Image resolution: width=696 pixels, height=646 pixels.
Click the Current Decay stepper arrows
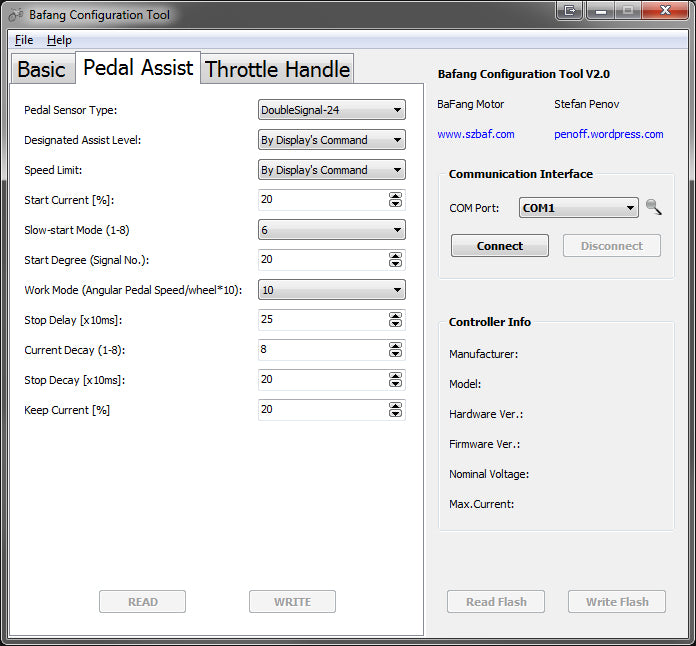pyautogui.click(x=396, y=350)
